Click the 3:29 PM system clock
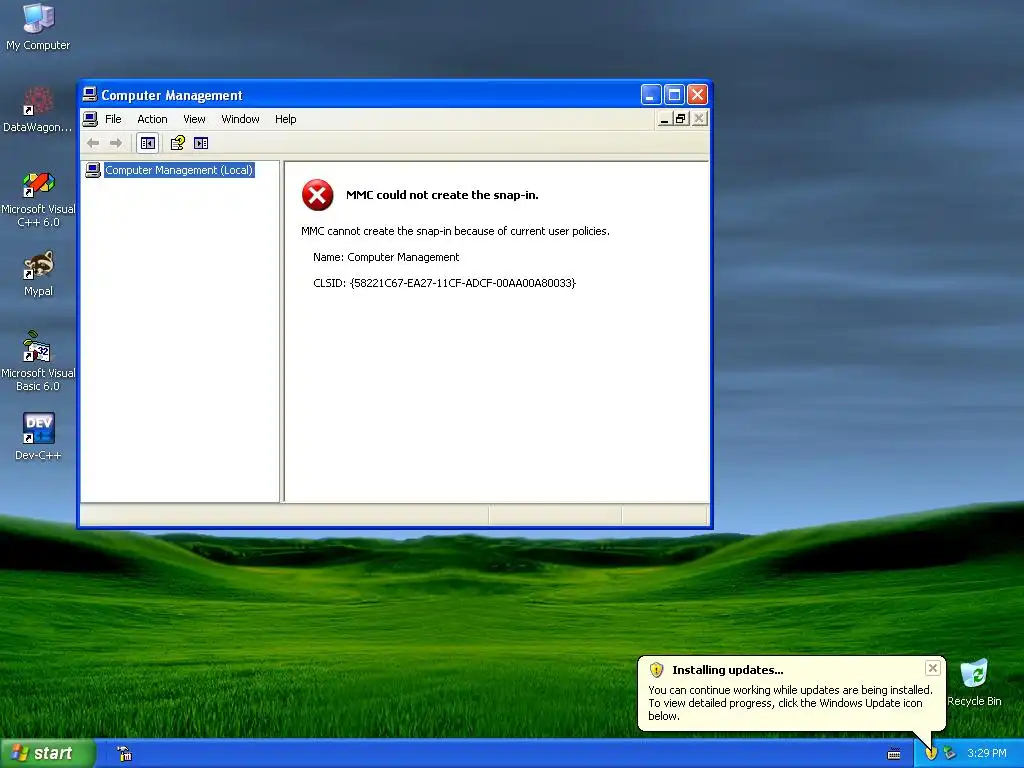The width and height of the screenshot is (1024, 768). [987, 753]
